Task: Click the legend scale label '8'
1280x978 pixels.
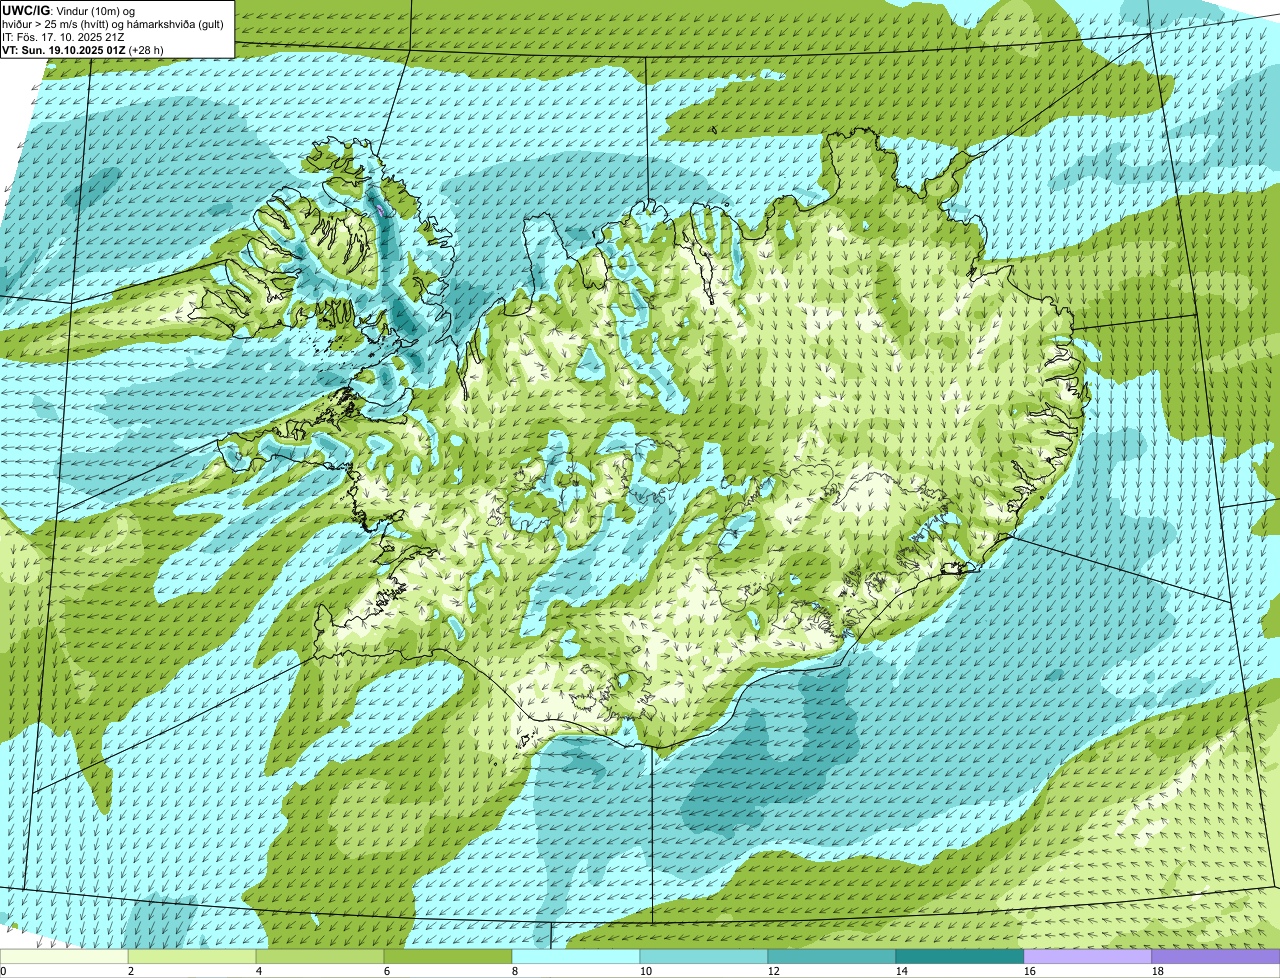Action: point(515,971)
